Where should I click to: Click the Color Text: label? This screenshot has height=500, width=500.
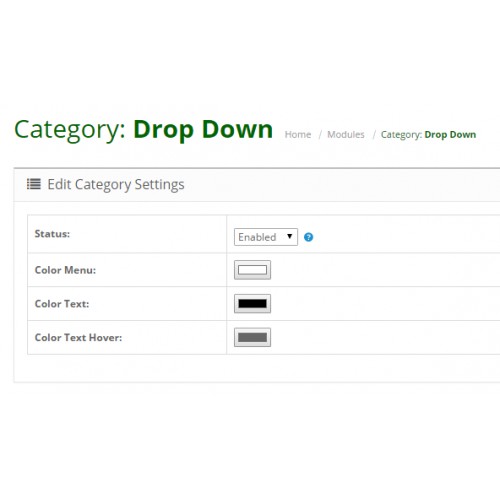click(x=62, y=304)
